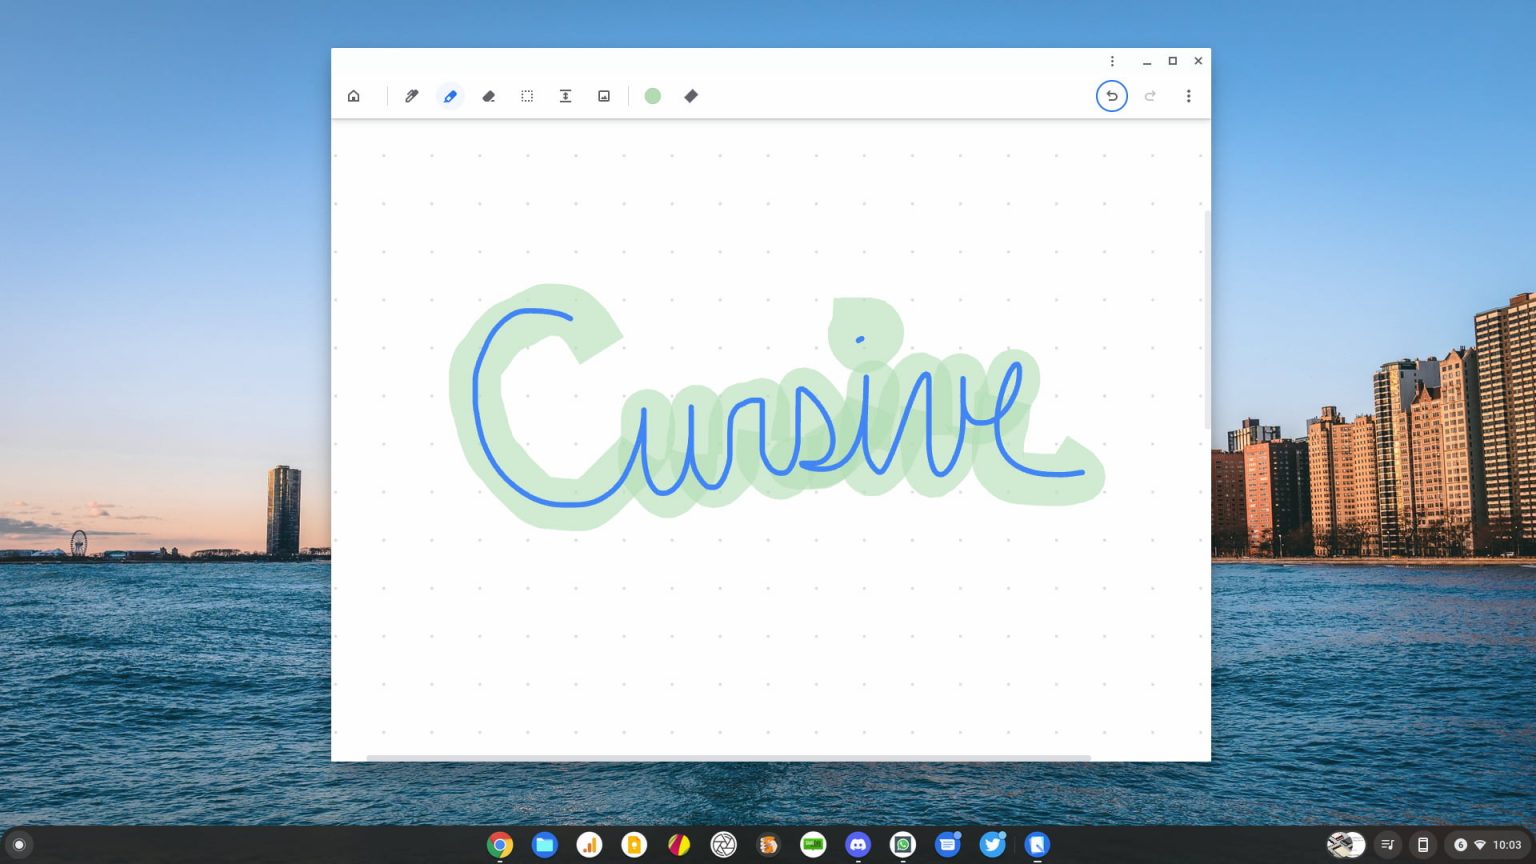Select the Highlighter tool
The width and height of the screenshot is (1536, 864).
(x=449, y=96)
